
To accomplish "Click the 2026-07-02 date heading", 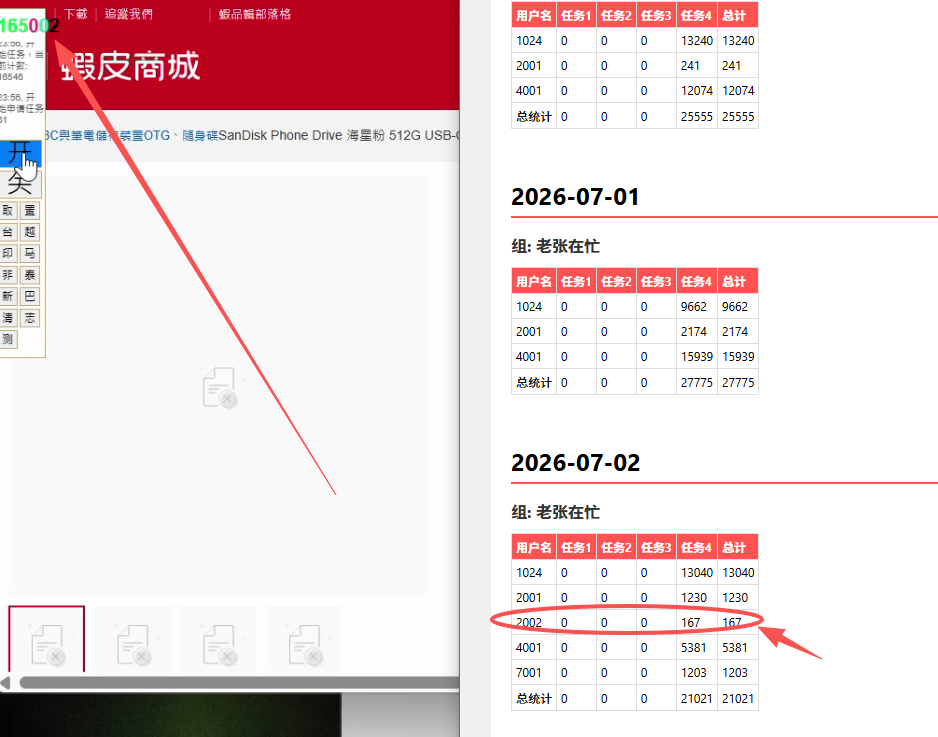I will pos(575,462).
